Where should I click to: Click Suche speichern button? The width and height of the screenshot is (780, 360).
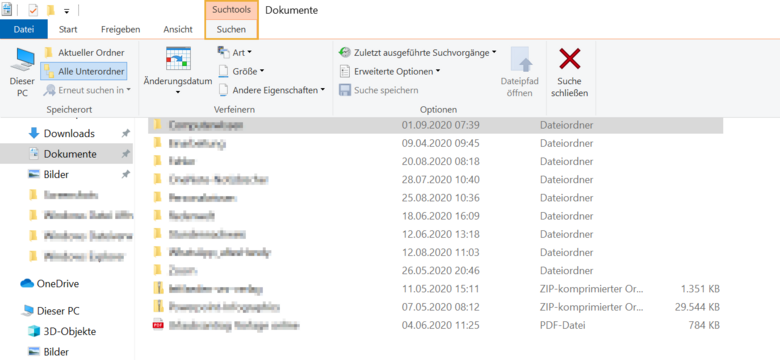379,90
